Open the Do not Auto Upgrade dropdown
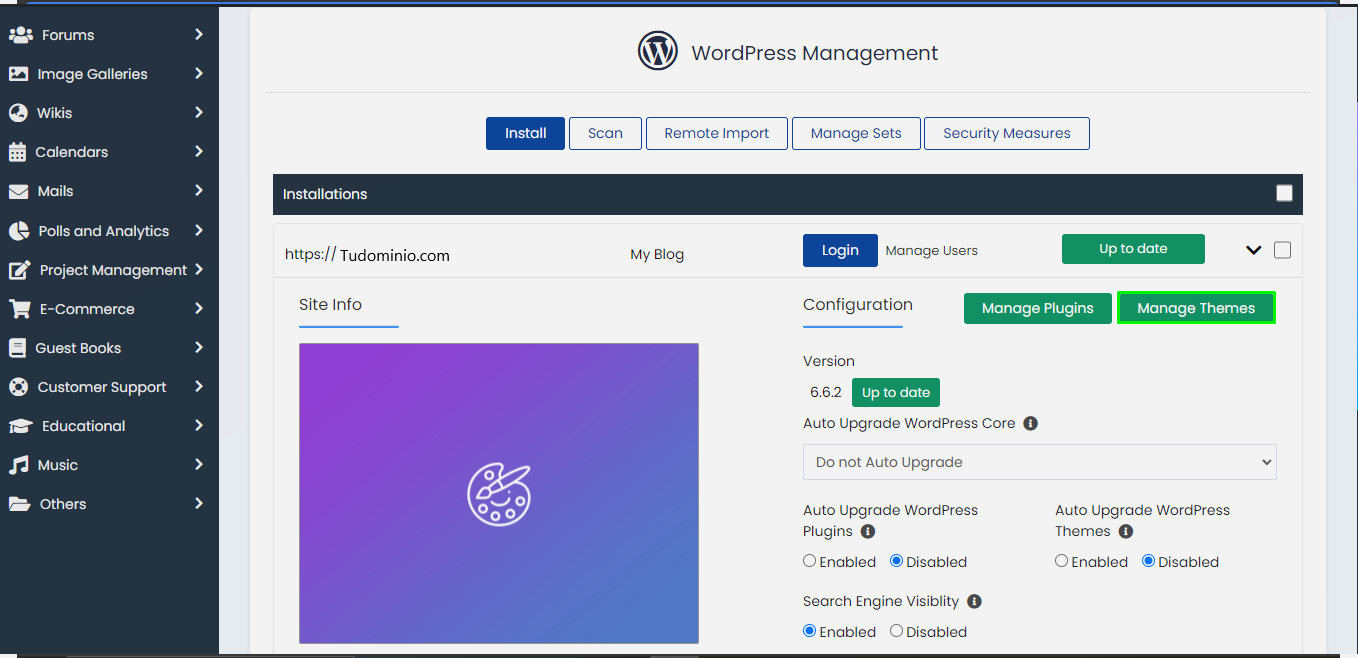 [x=1039, y=462]
